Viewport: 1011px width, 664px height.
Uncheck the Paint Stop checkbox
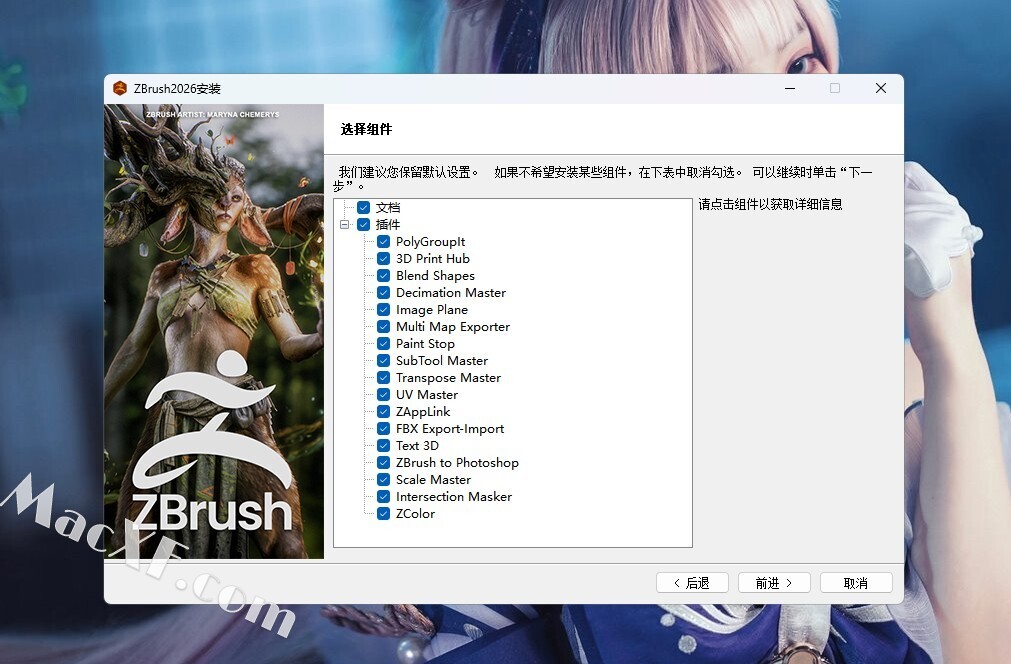pyautogui.click(x=384, y=344)
